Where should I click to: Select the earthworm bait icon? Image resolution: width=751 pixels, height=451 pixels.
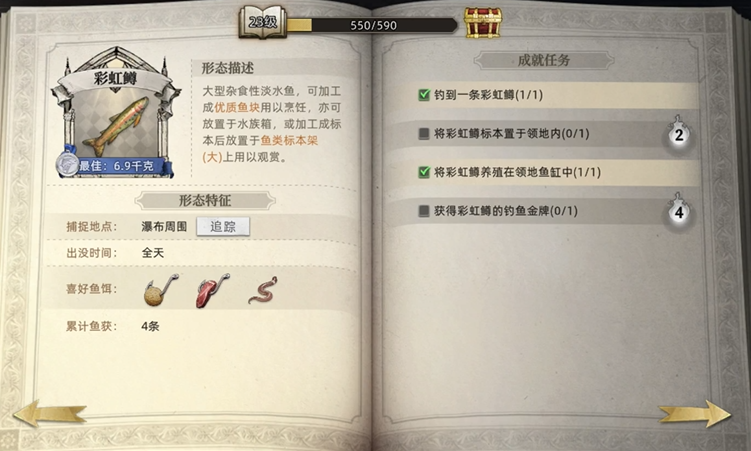[x=263, y=290]
